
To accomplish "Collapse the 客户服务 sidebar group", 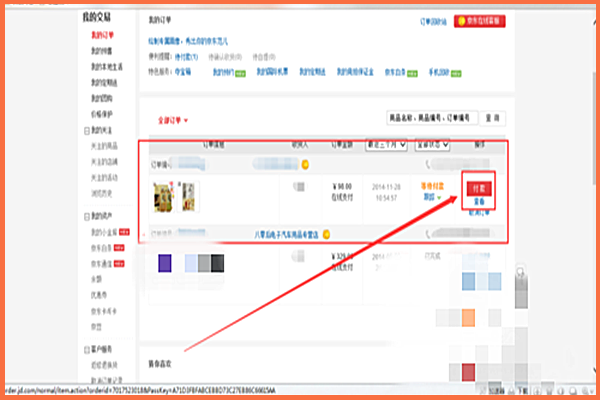I will point(87,350).
